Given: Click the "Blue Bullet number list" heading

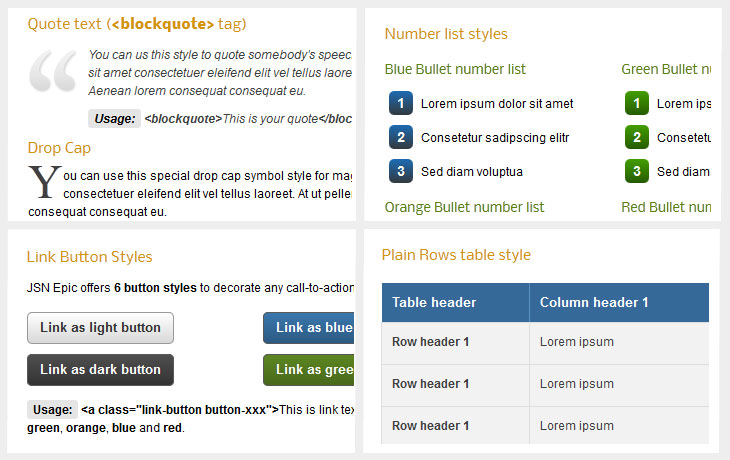Looking at the screenshot, I should pos(455,69).
